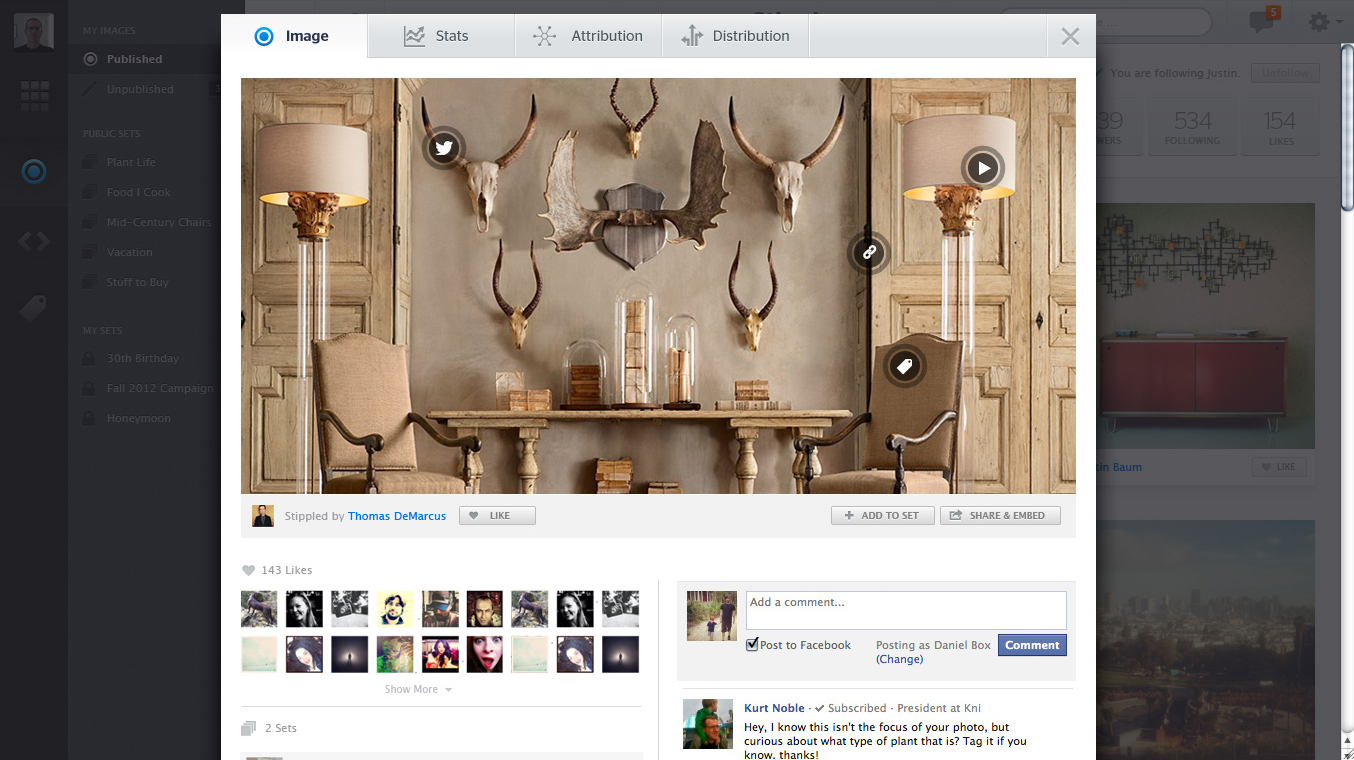Screen dimensions: 1354x760
Task: Select Published under My Images
Action: pos(134,59)
